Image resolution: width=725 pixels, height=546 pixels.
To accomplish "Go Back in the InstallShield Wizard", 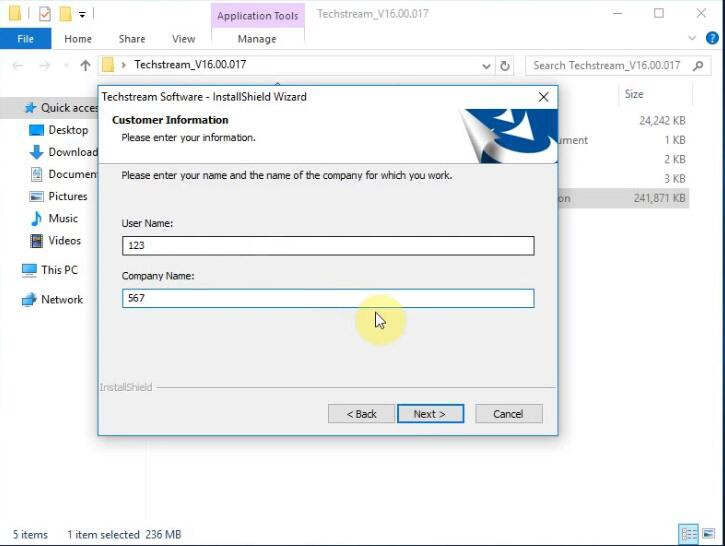I will pos(362,414).
